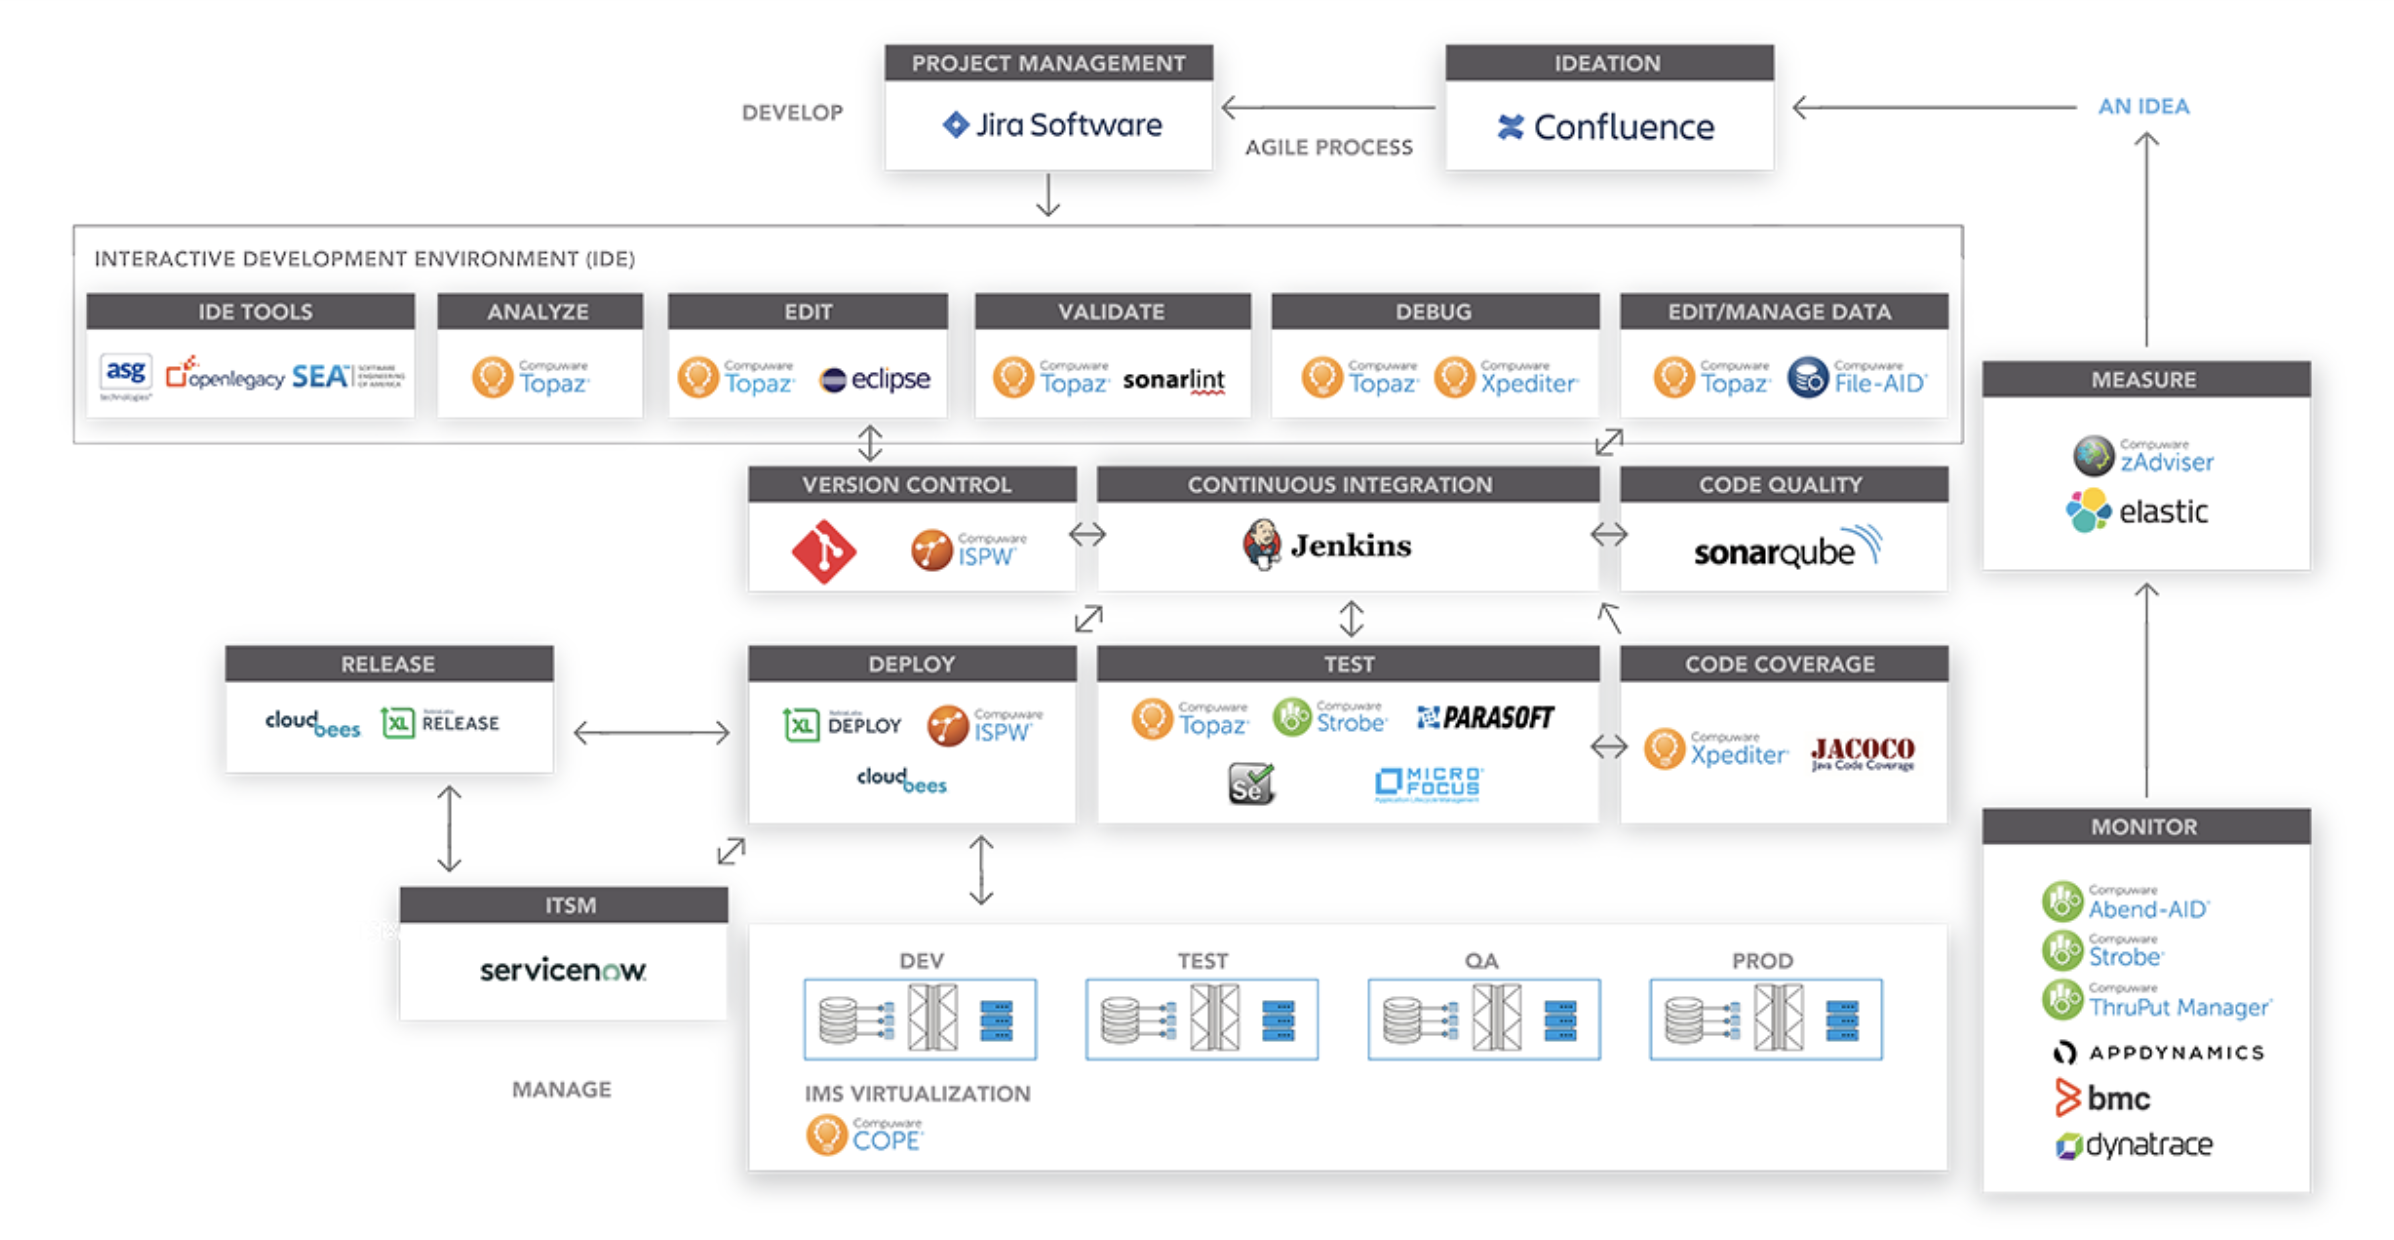Click the dynatrace logo in Monitor
This screenshot has width=2394, height=1240.
click(2134, 1144)
